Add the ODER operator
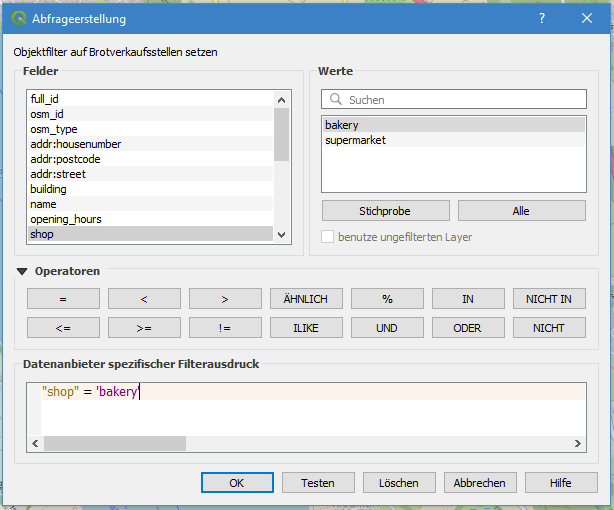Viewport: 614px width, 510px height. tap(467, 328)
